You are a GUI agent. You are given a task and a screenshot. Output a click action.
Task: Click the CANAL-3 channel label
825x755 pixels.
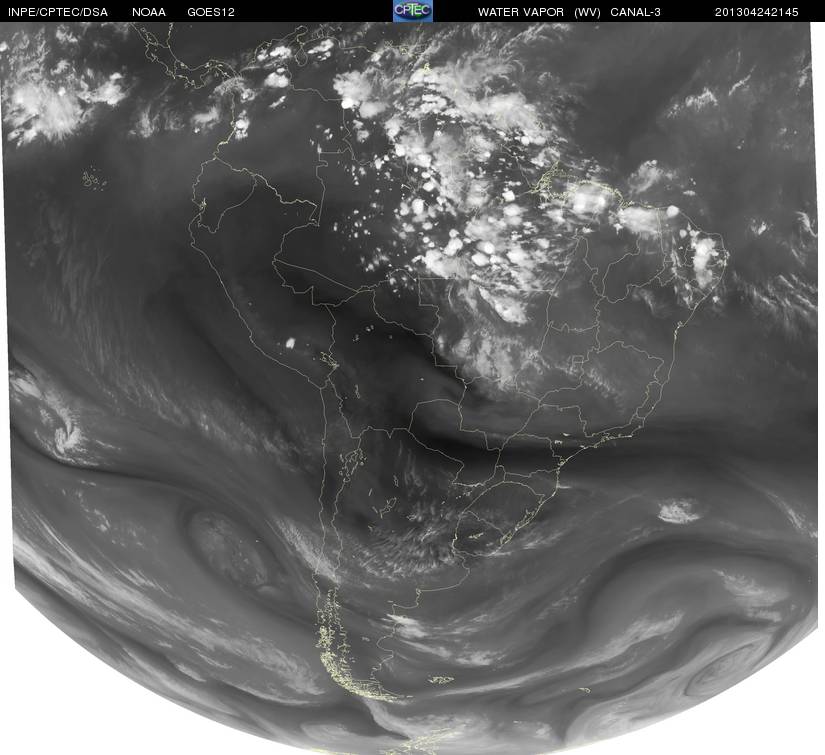click(635, 12)
